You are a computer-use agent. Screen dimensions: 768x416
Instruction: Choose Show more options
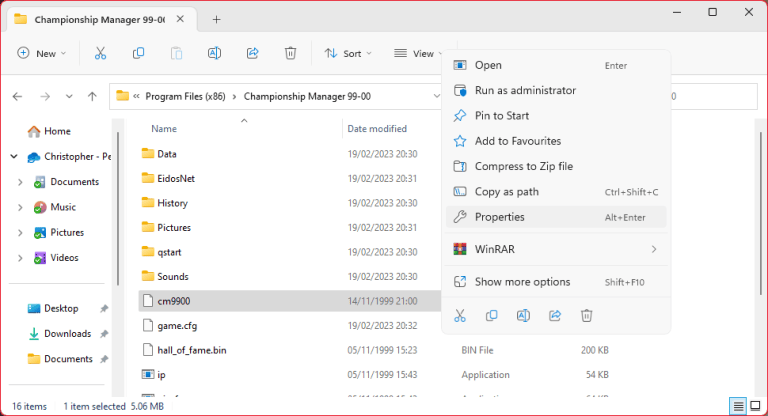pos(556,282)
